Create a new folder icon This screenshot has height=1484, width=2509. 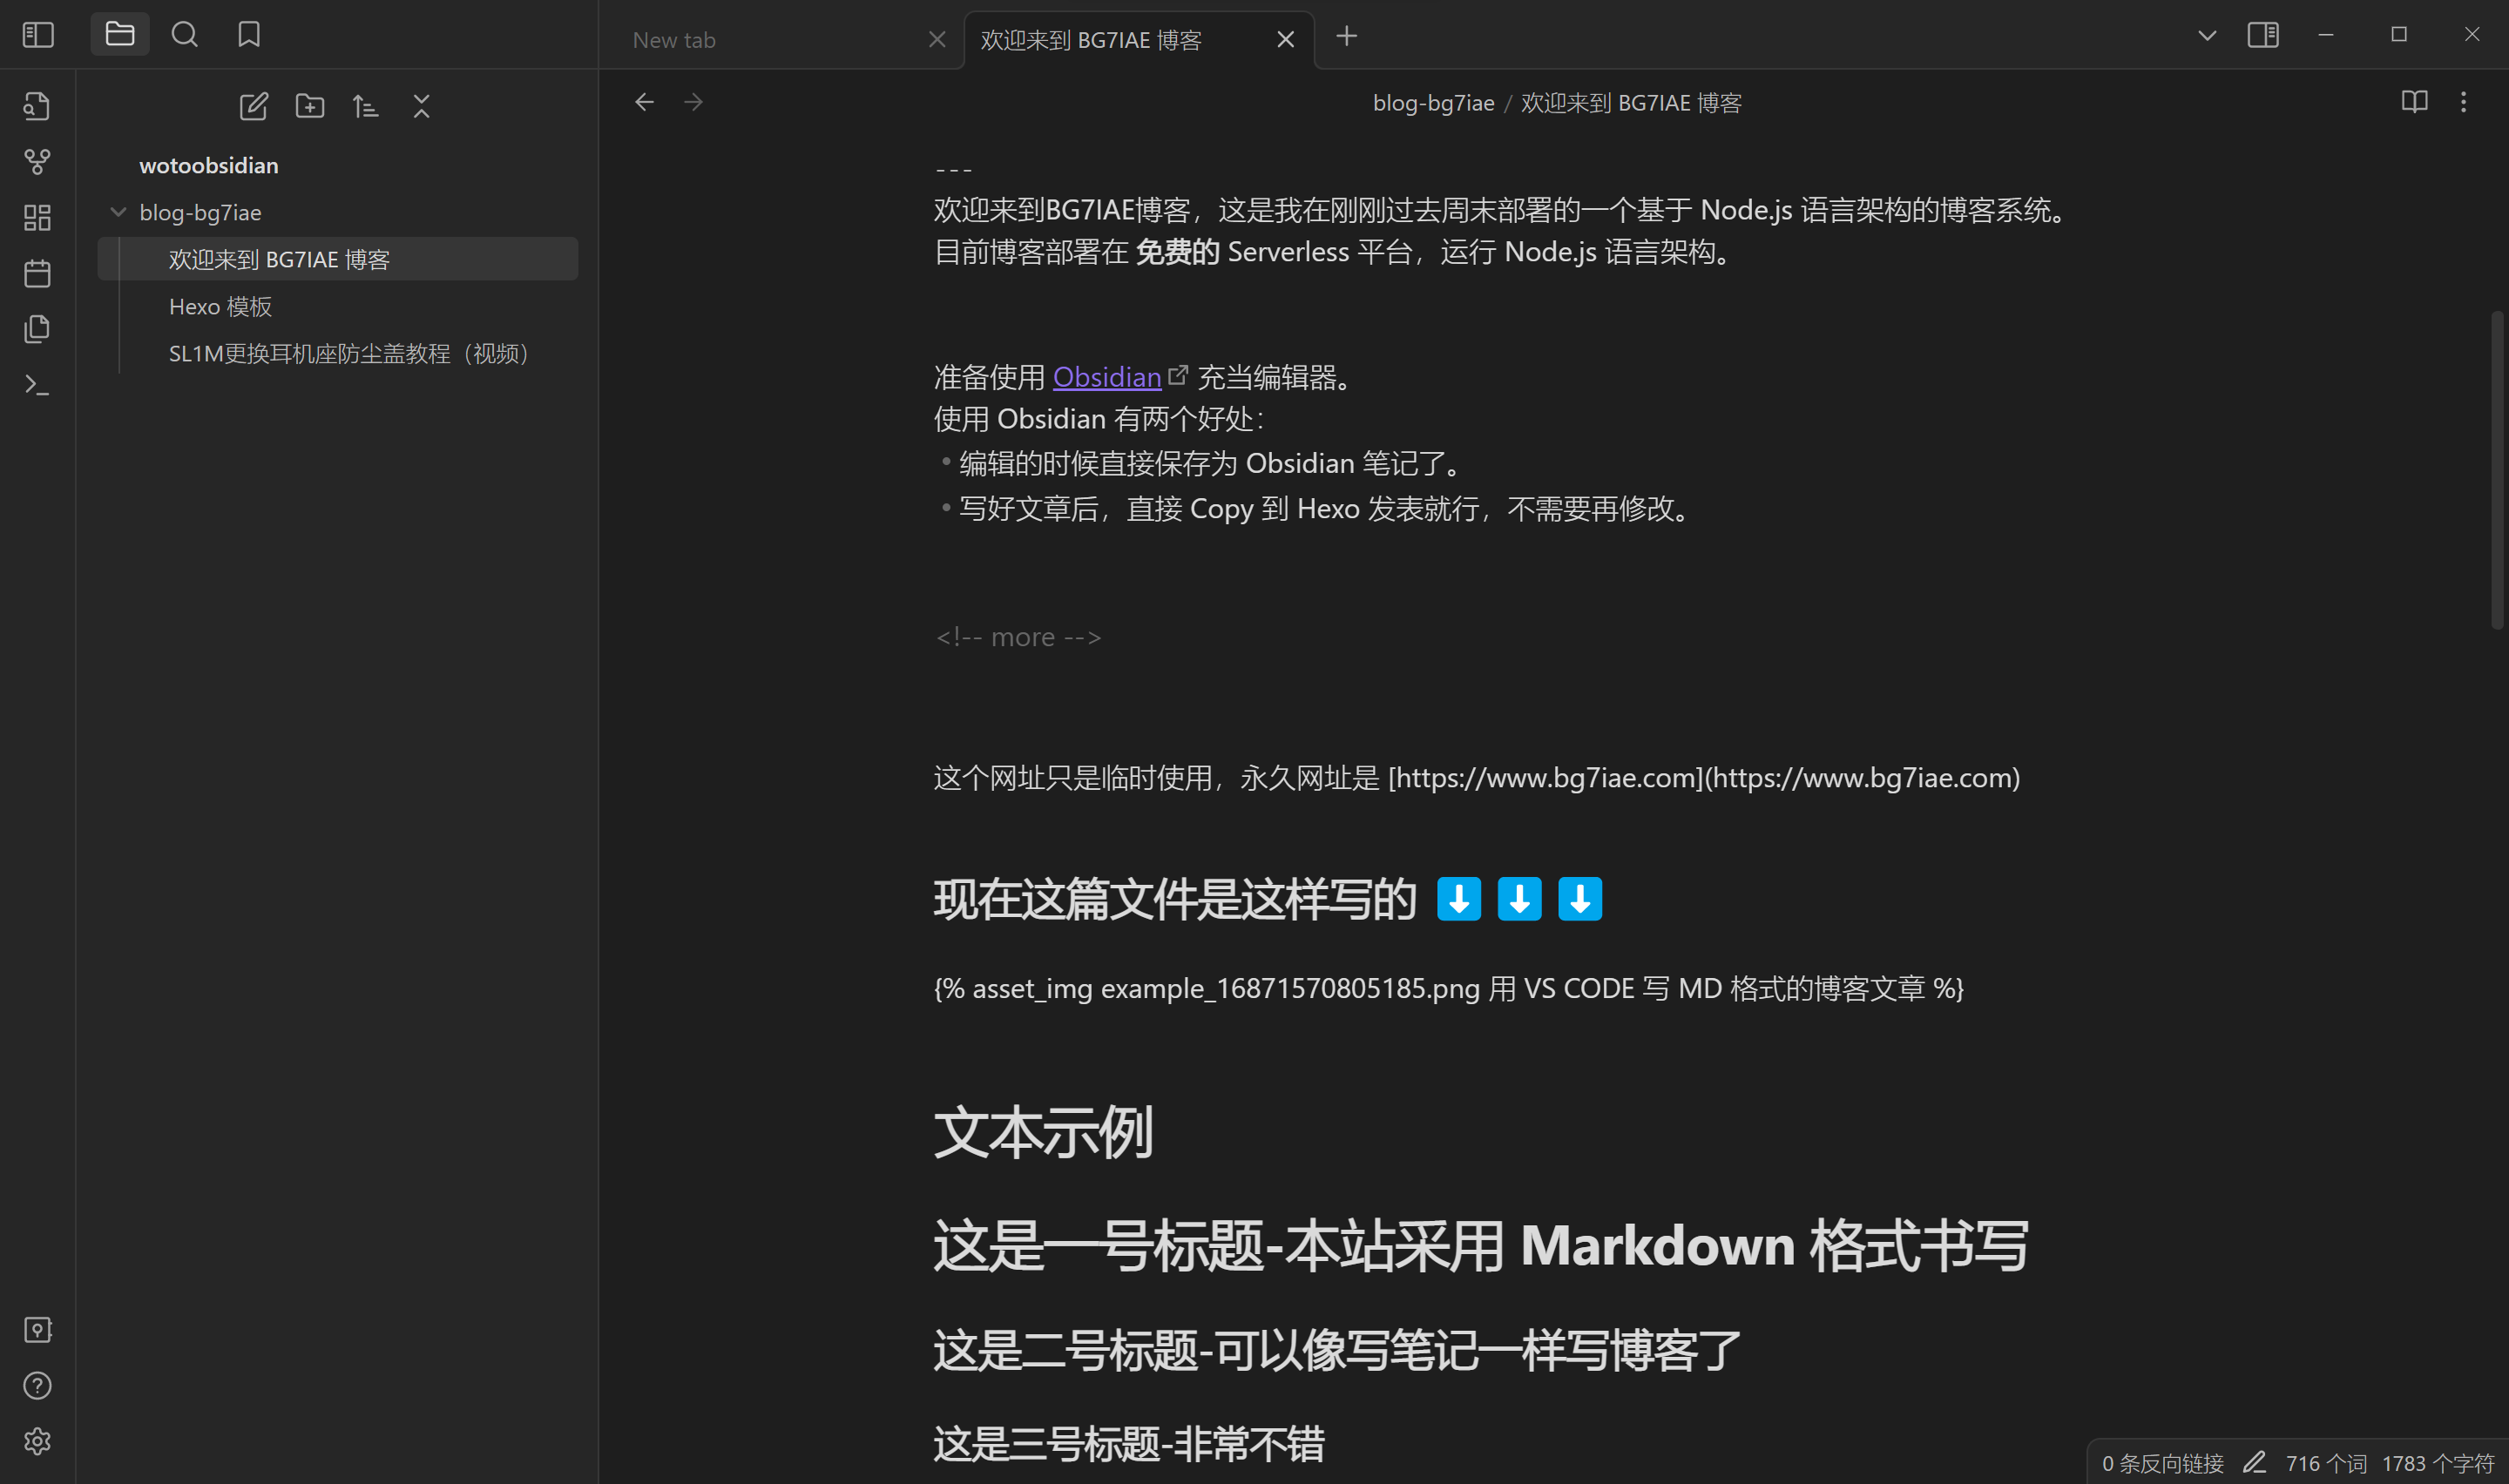click(x=310, y=106)
